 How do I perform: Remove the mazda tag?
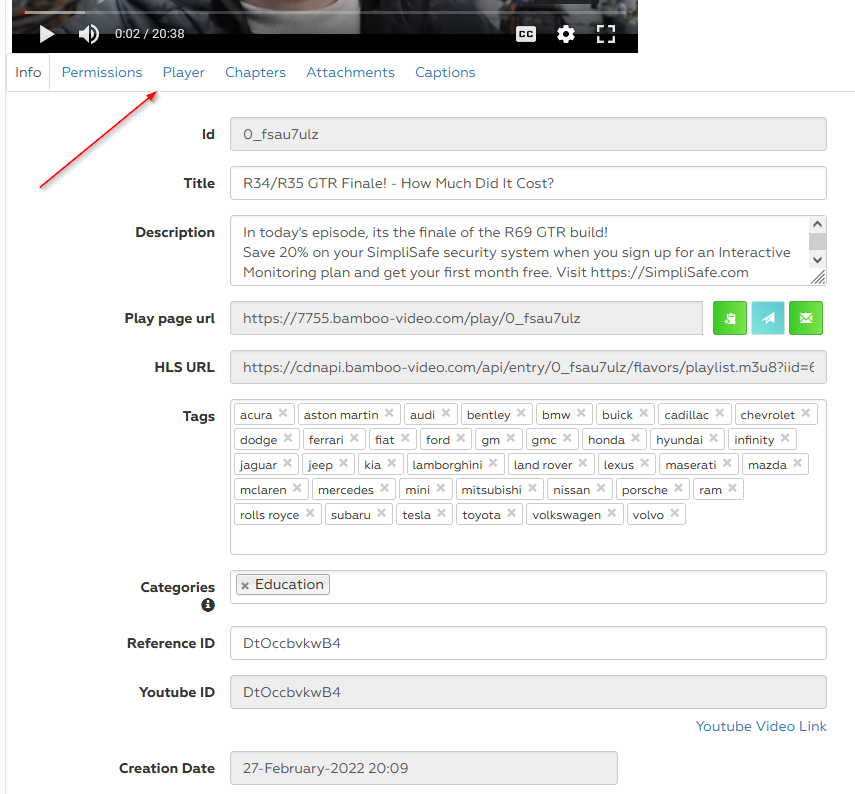pyautogui.click(x=798, y=463)
